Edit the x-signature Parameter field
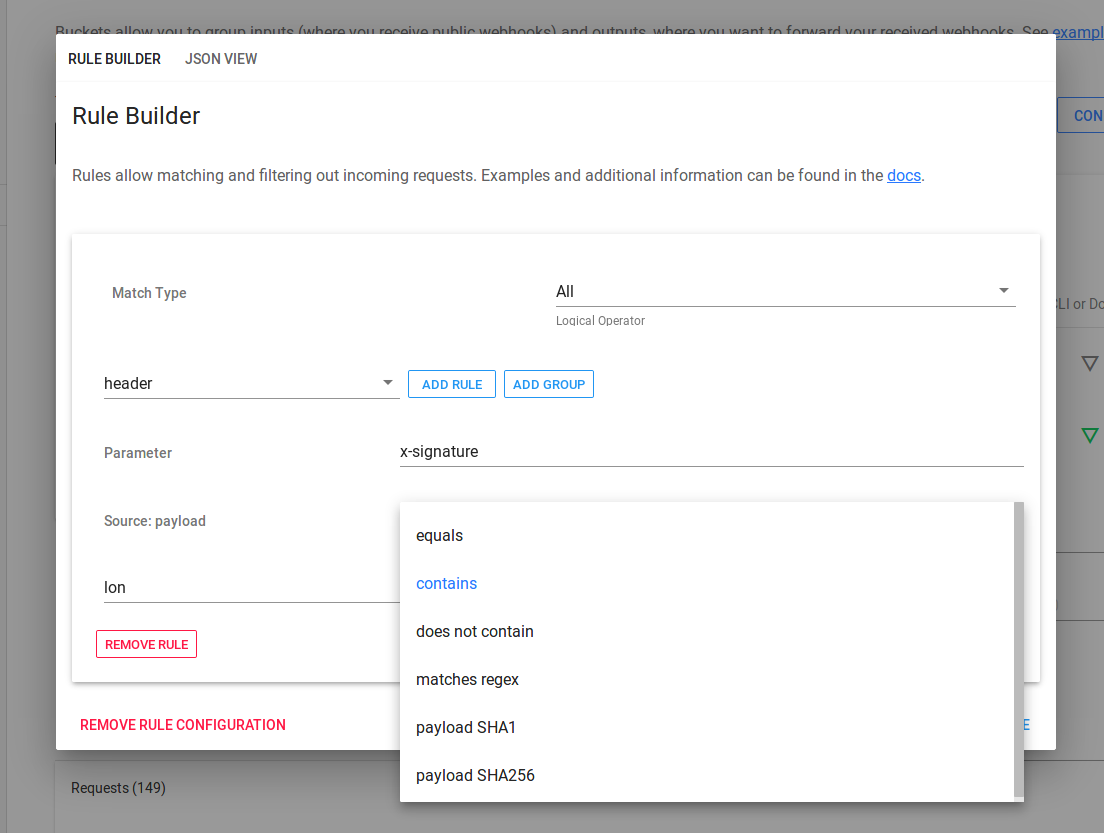1104x833 pixels. [700, 451]
